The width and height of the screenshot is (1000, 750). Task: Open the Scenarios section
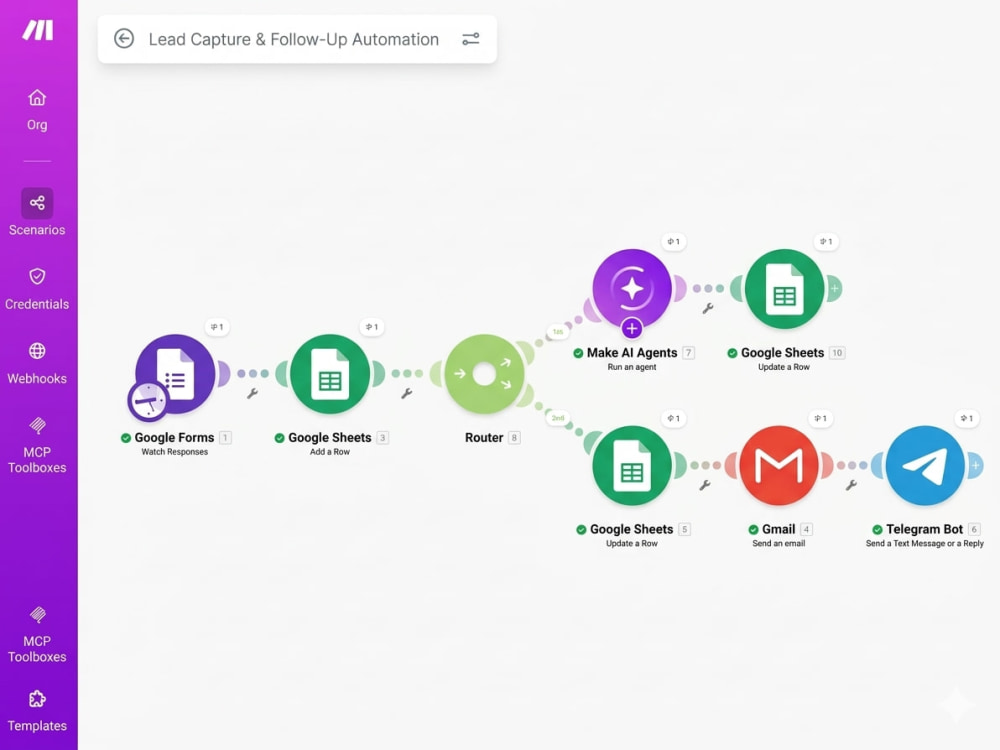37,212
